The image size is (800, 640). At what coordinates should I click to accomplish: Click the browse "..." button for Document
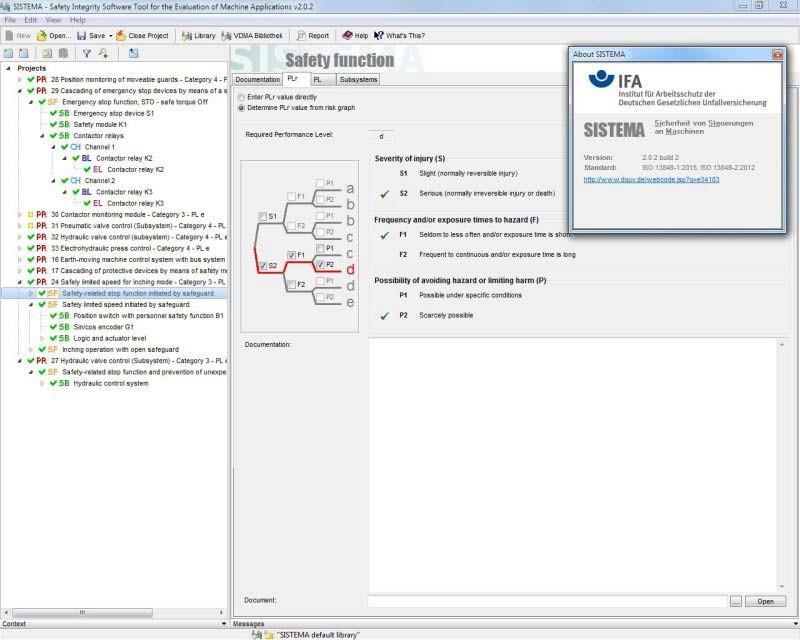(x=735, y=601)
